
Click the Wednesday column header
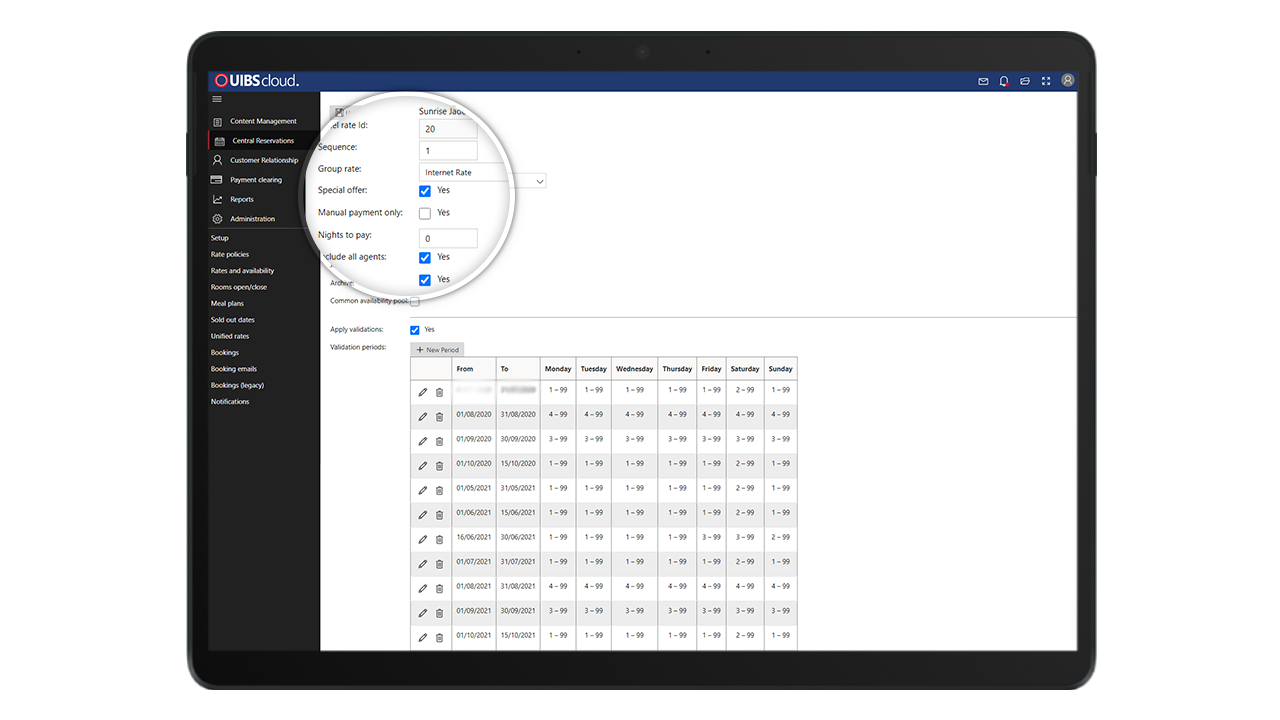(x=634, y=369)
